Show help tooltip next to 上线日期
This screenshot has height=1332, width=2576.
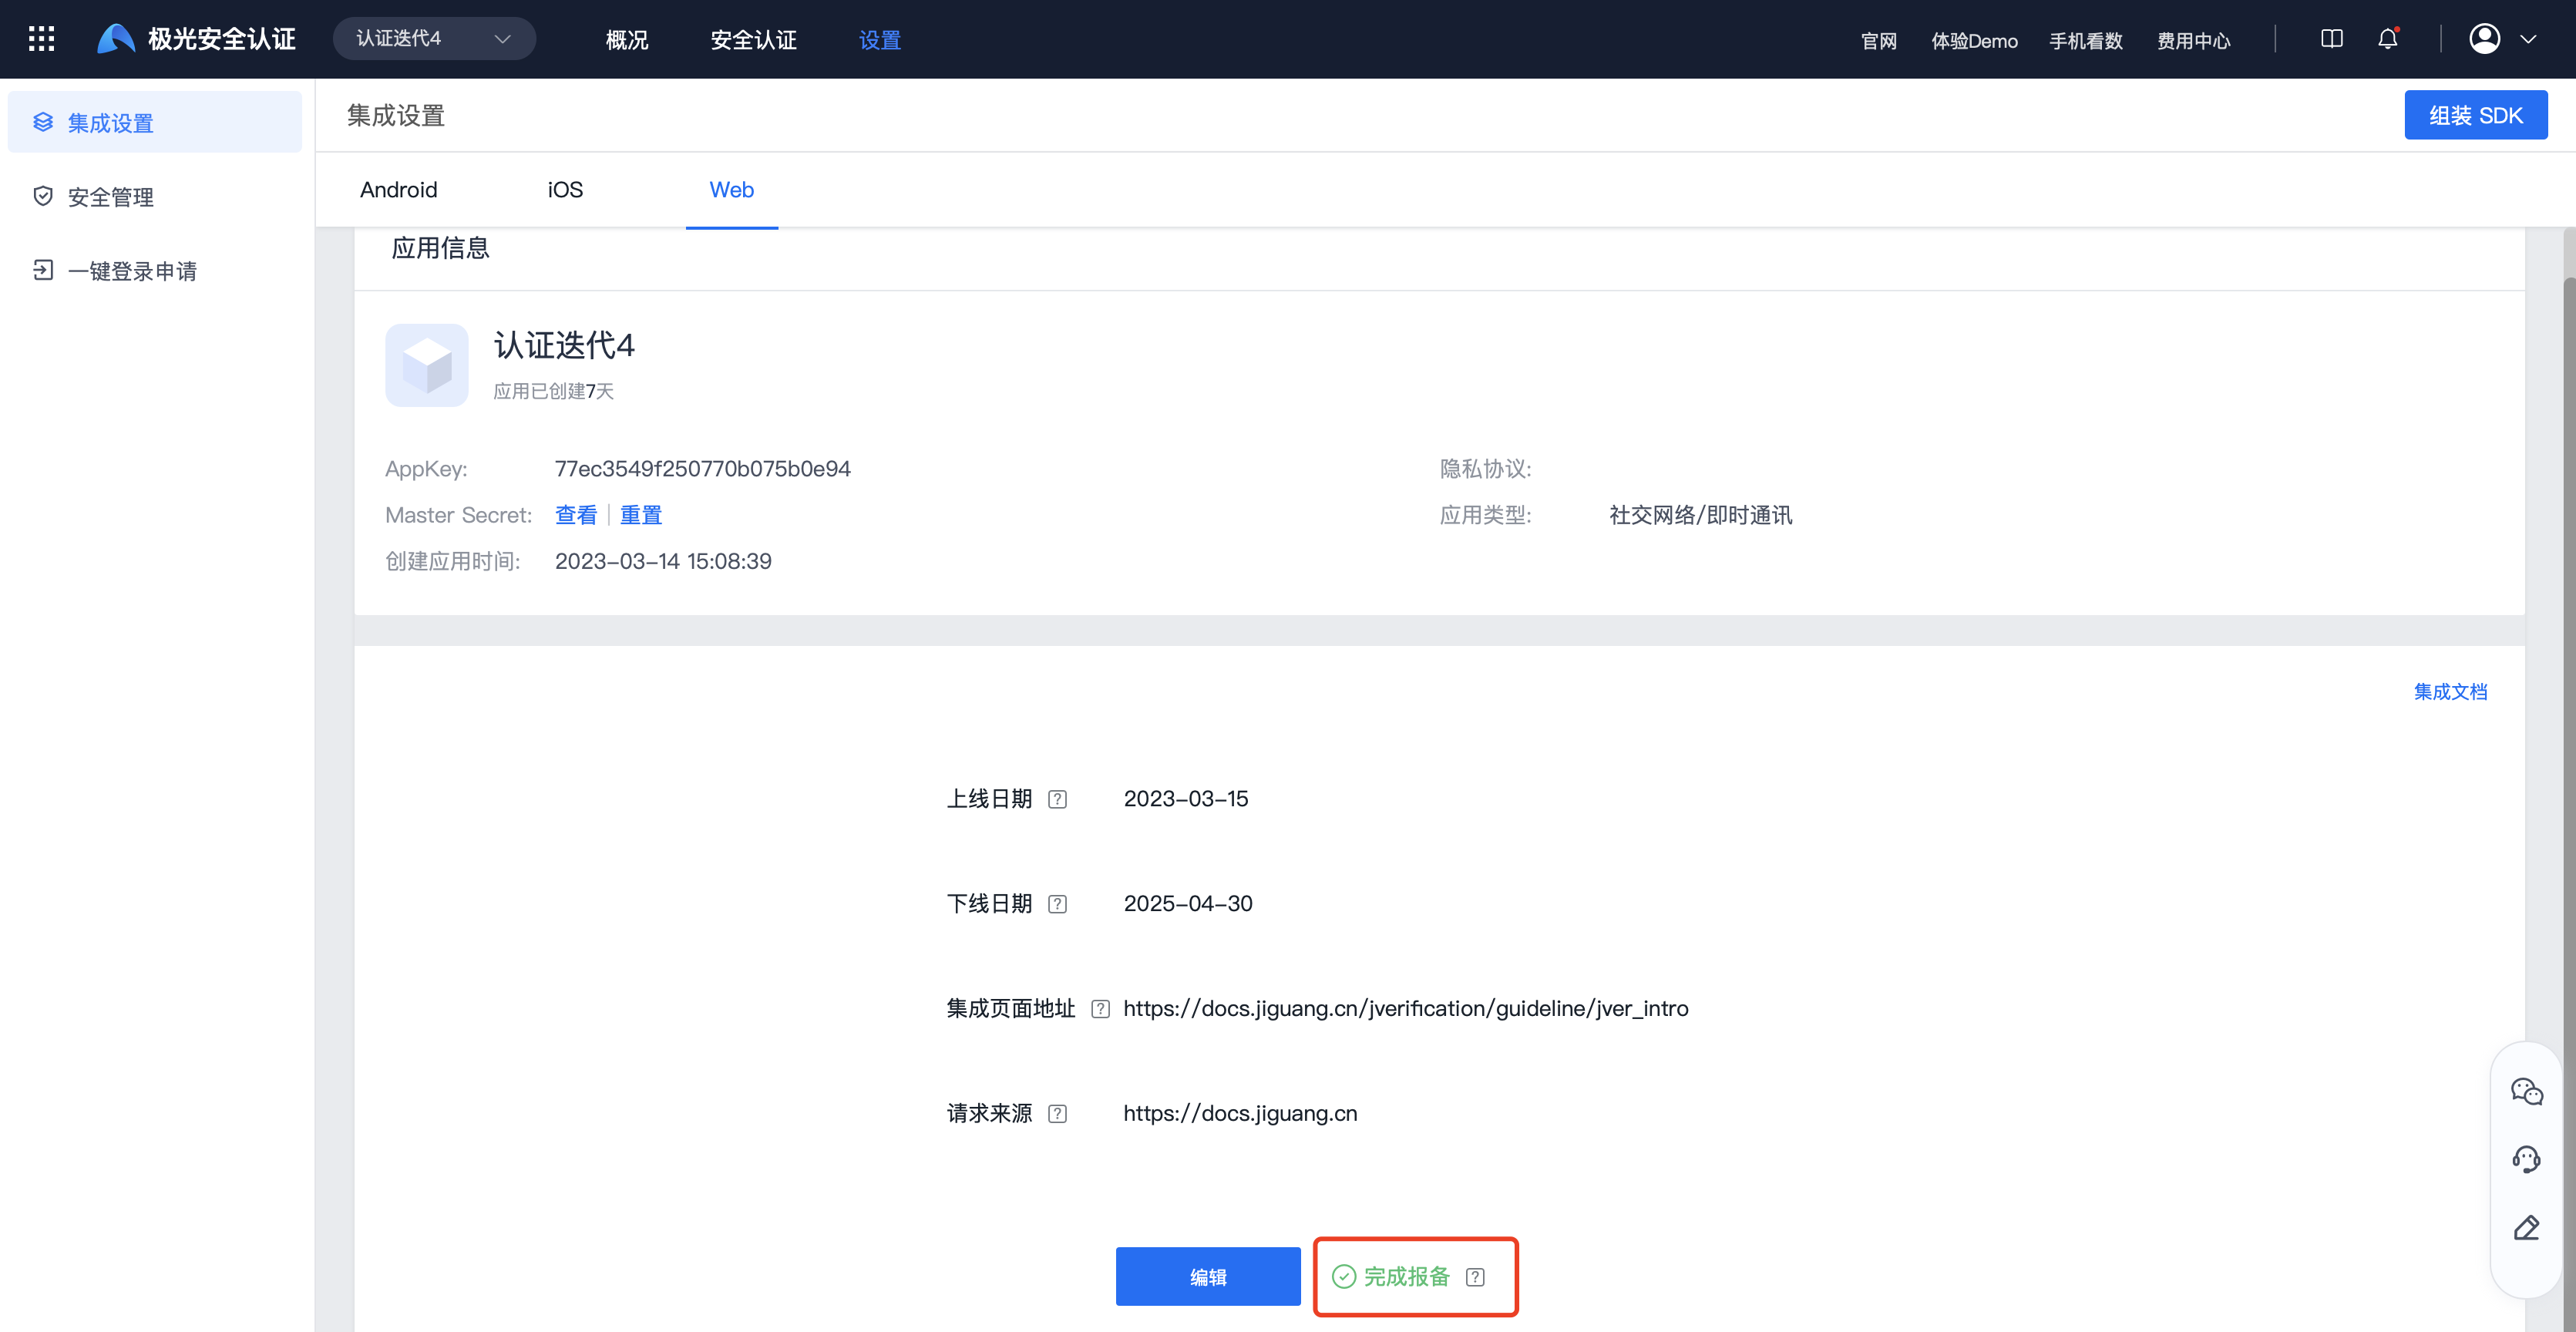(x=1057, y=799)
